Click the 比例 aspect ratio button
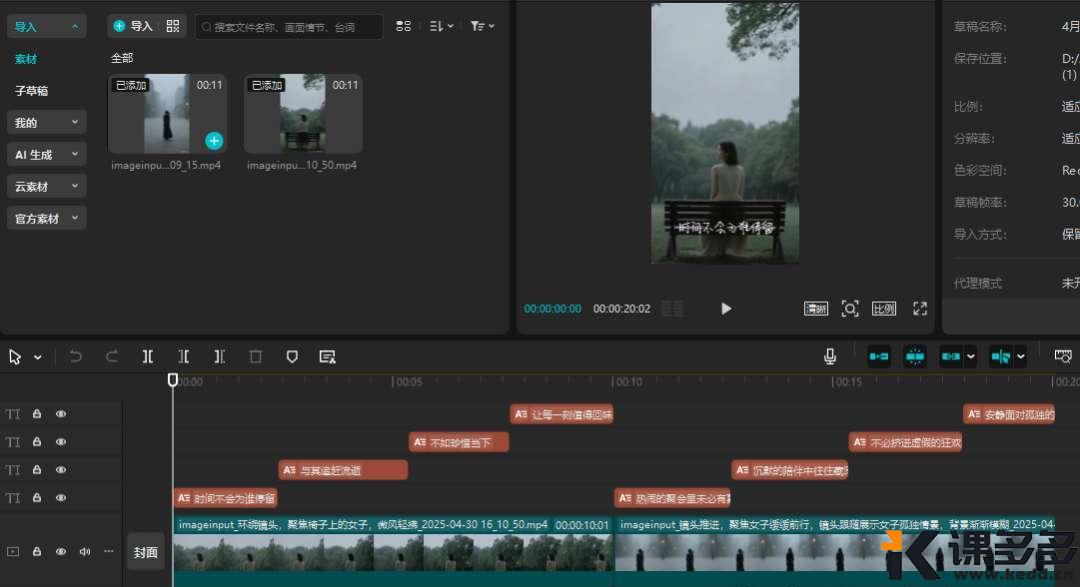This screenshot has width=1080, height=587. click(884, 309)
